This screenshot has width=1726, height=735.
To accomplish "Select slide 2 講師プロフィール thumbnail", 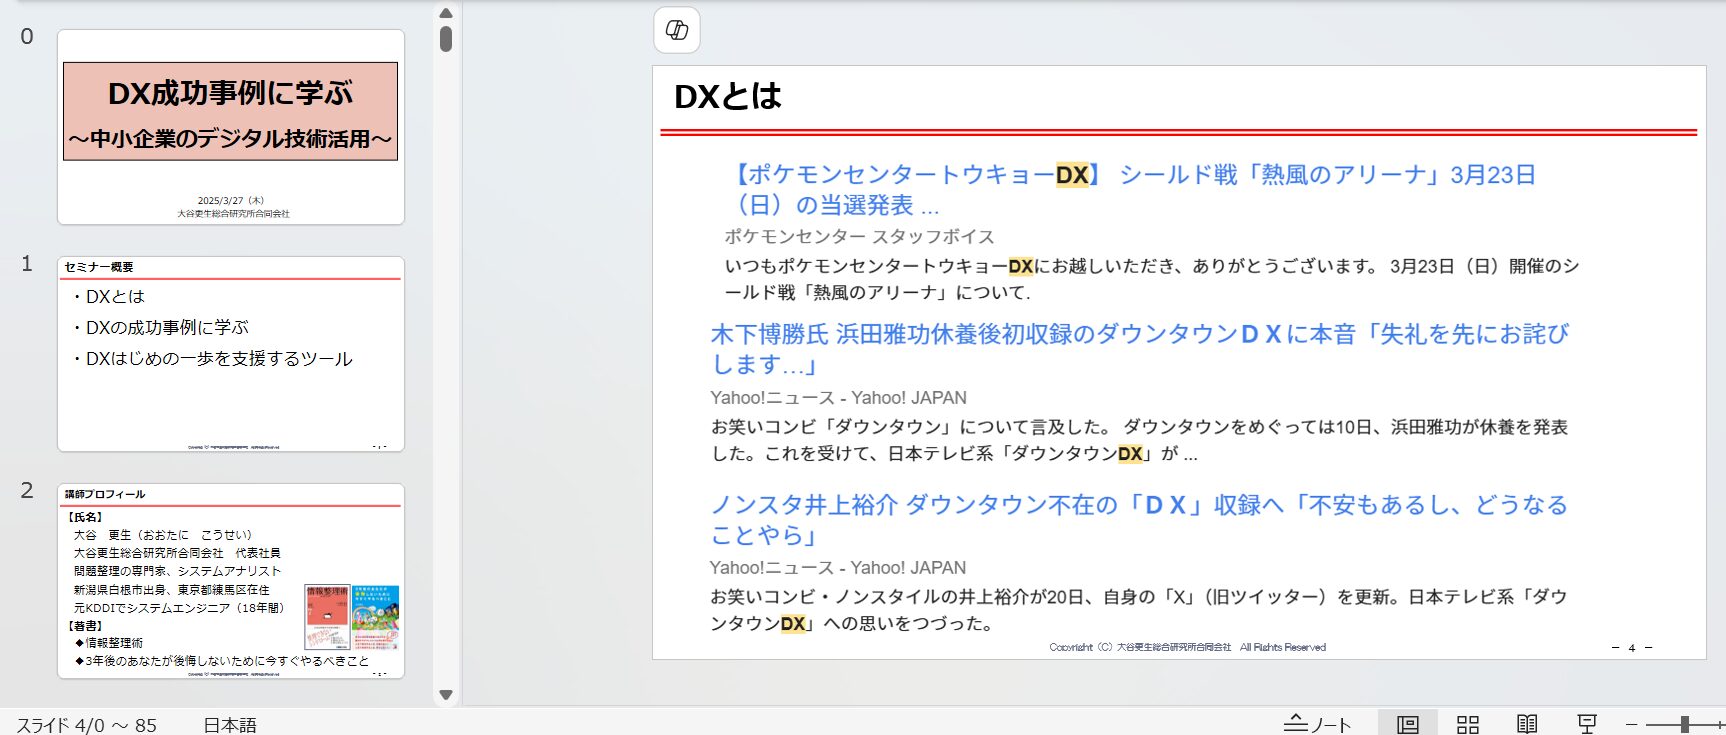I will coord(231,581).
